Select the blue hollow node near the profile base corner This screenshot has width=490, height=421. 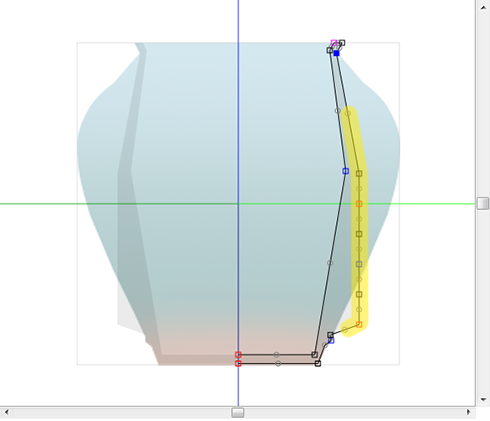click(x=331, y=341)
